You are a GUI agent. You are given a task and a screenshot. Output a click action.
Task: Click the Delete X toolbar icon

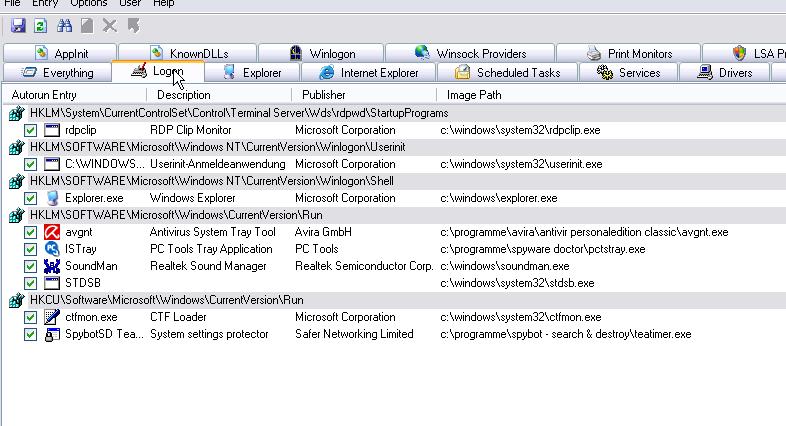(x=109, y=26)
